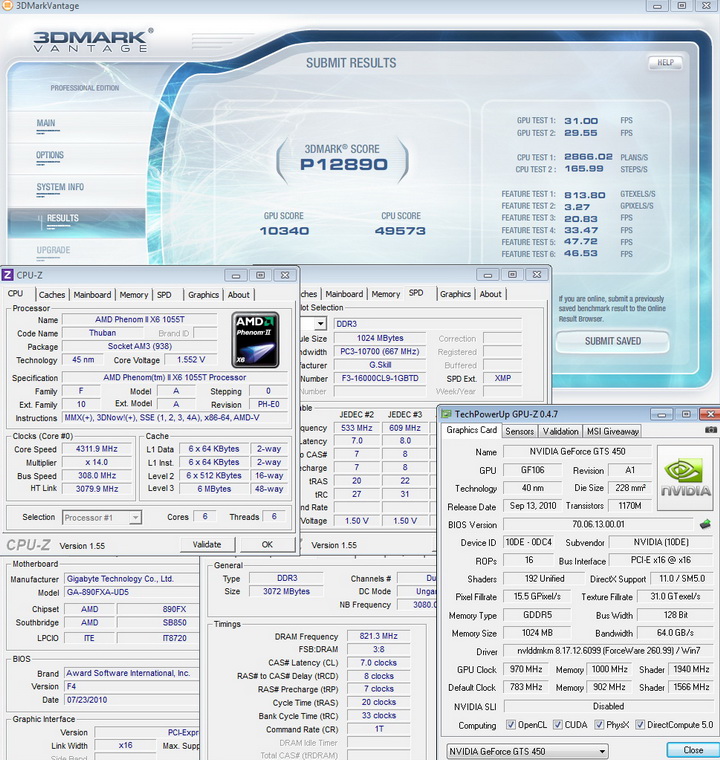Image resolution: width=720 pixels, height=760 pixels.
Task: Open the Memory tab in front CPU-Z
Action: point(134,295)
